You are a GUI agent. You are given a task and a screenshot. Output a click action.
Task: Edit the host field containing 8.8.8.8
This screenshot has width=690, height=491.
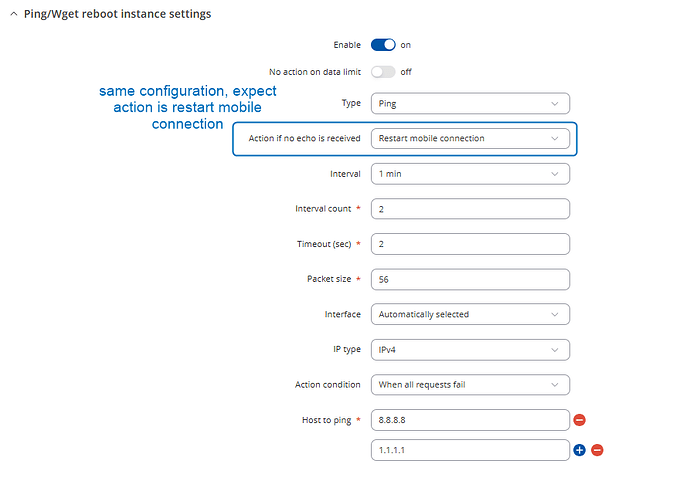[x=469, y=420]
